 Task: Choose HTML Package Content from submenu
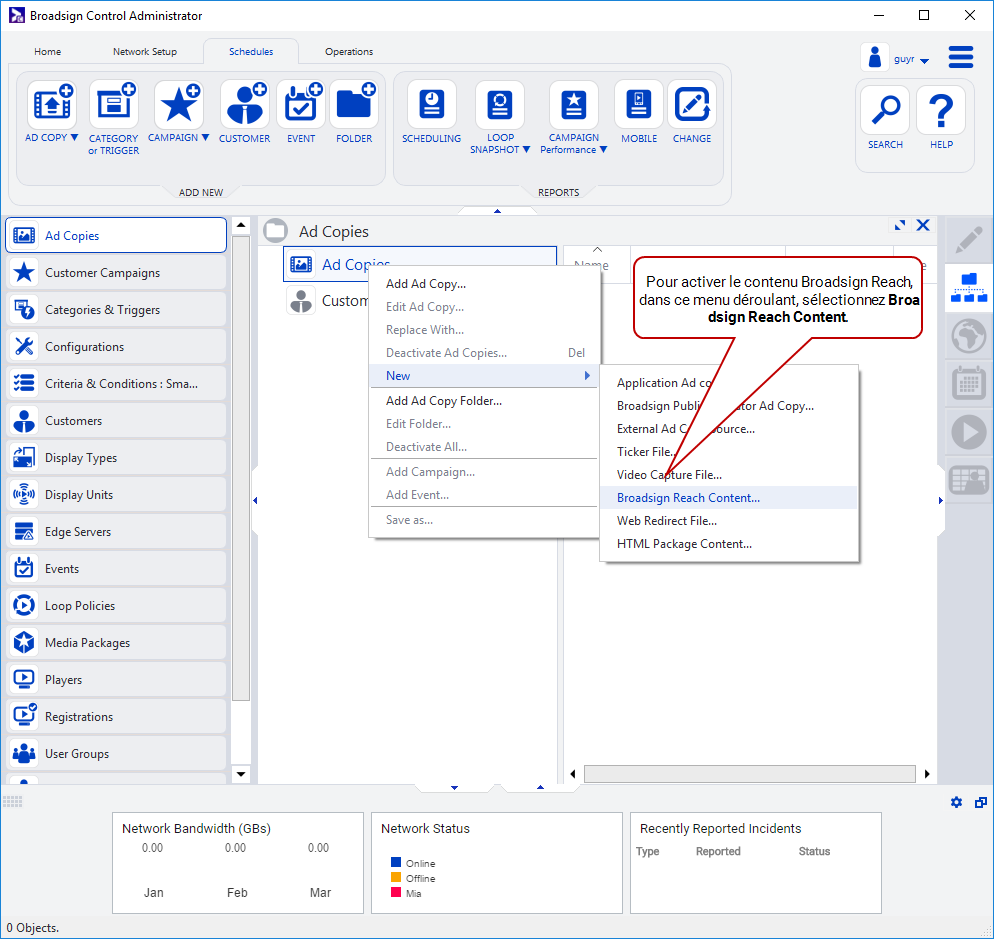pos(684,544)
